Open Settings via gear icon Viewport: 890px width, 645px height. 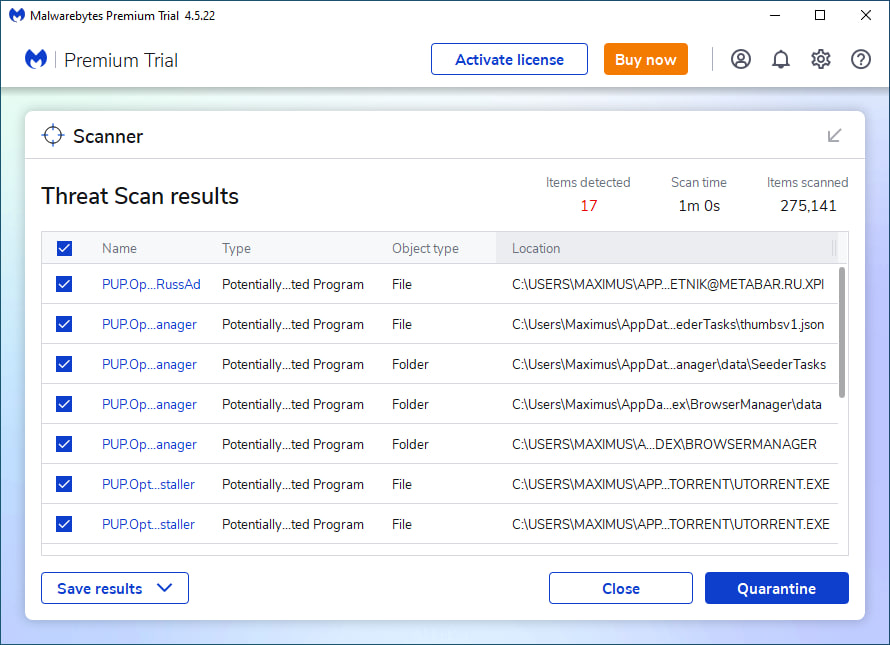pyautogui.click(x=821, y=59)
